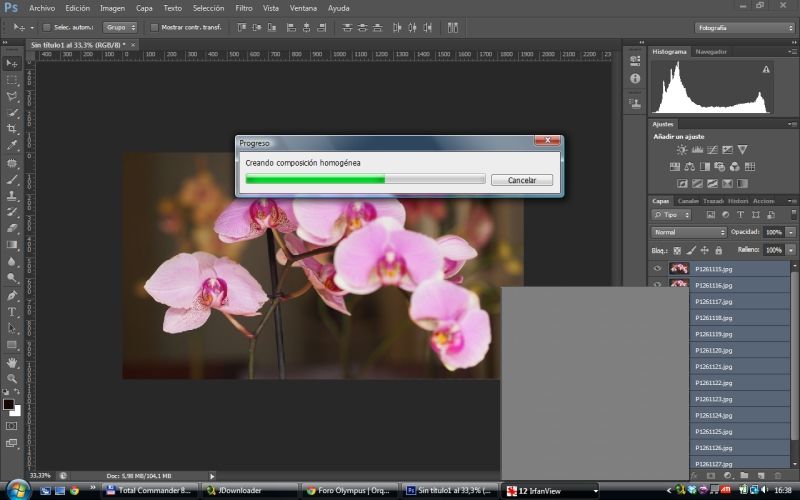Screen dimensions: 800x500
Task: Open the Tipo layer filter dropdown
Action: click(671, 215)
